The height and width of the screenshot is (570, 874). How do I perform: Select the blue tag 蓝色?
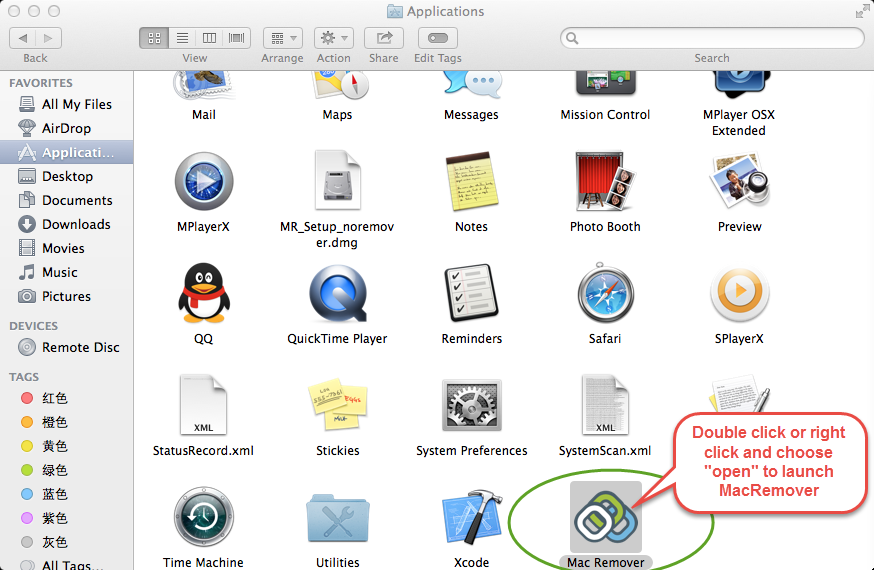pyautogui.click(x=66, y=494)
